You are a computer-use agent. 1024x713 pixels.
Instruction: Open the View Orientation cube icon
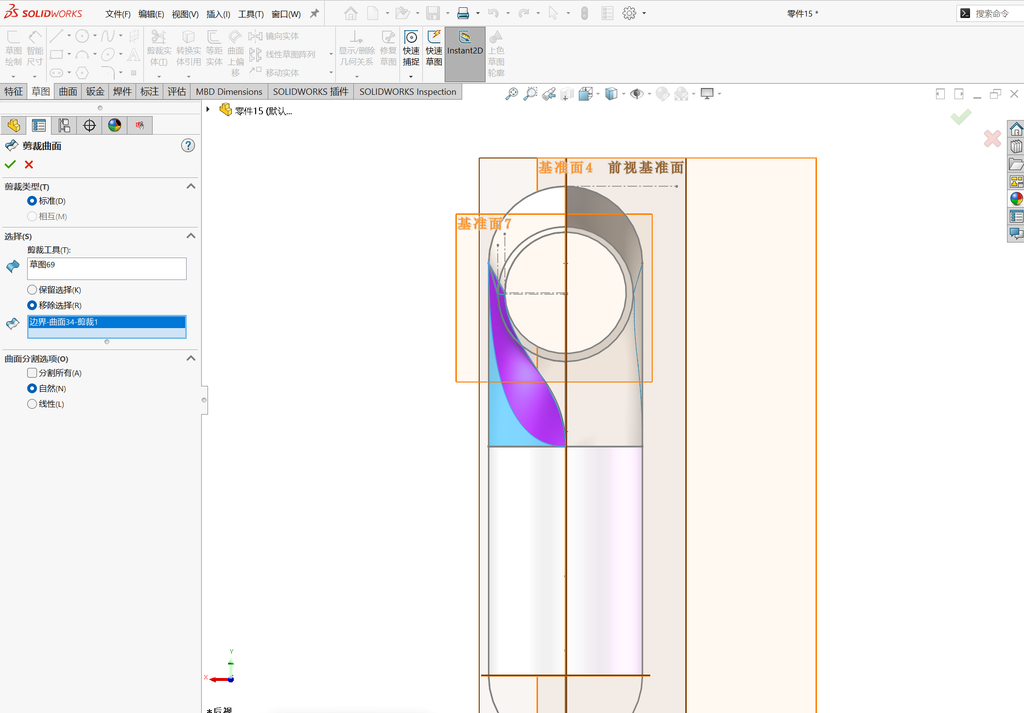[x=585, y=94]
